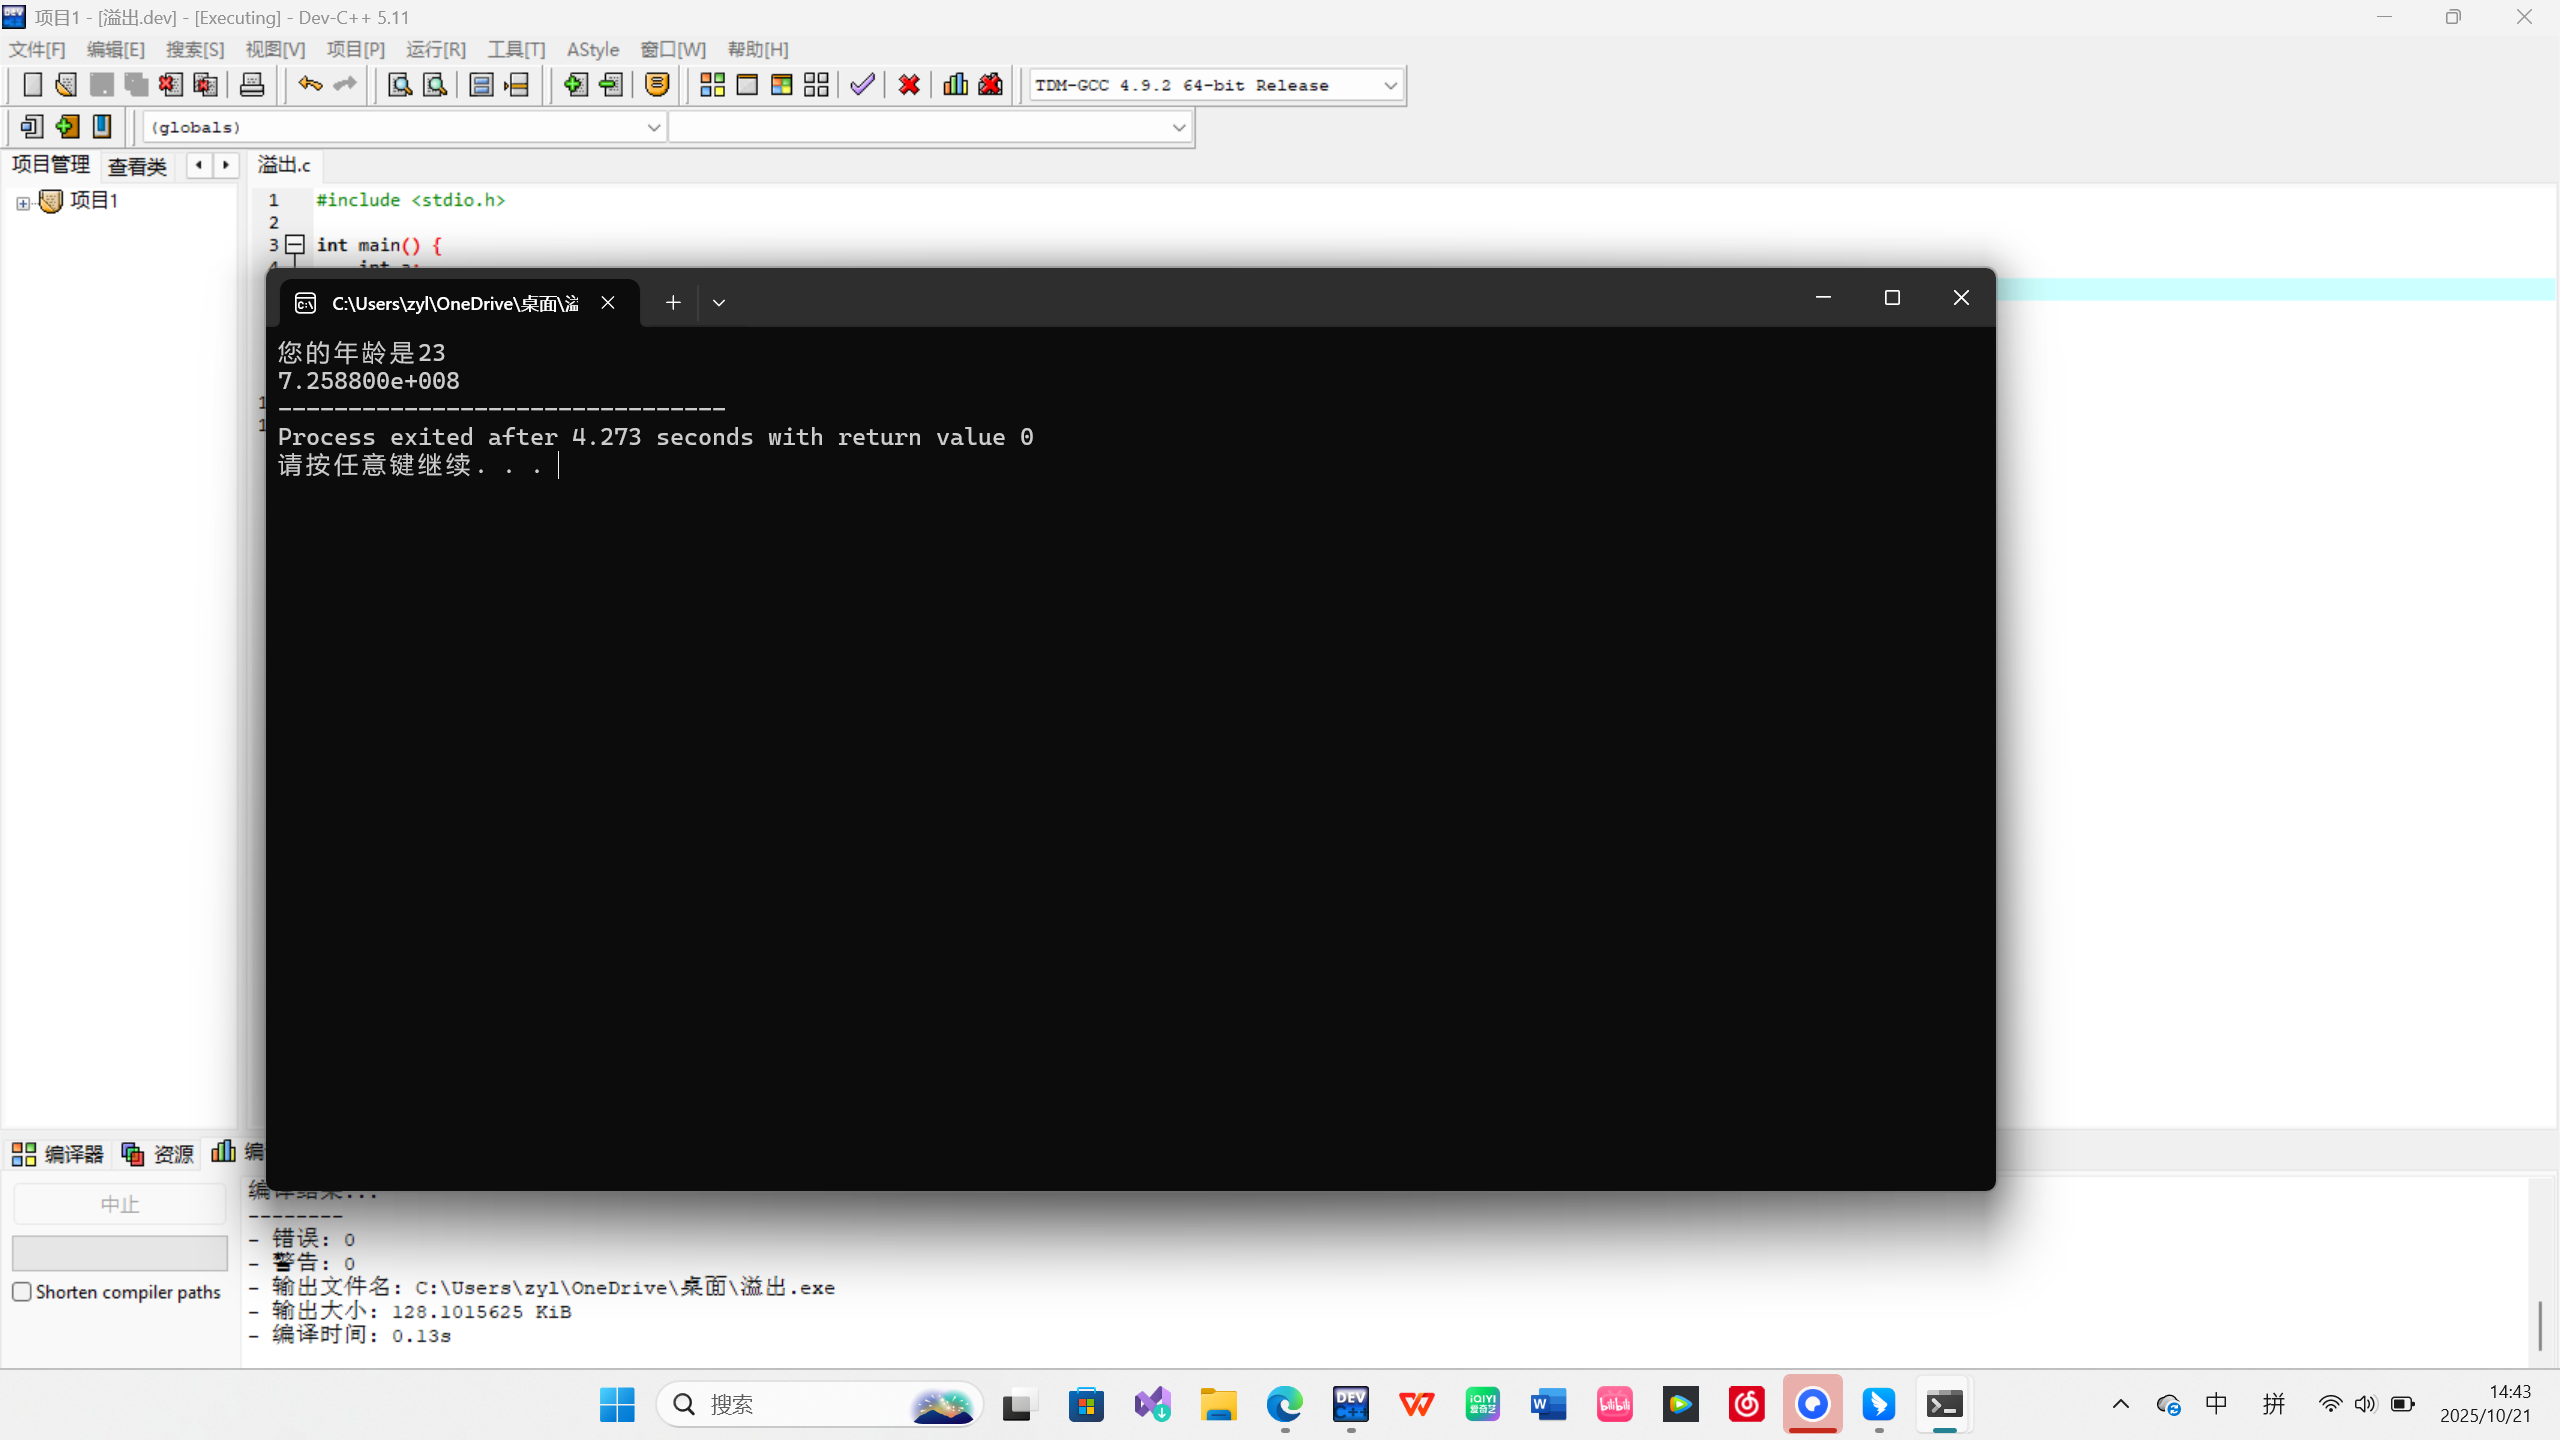
Task: Click the red X Stop Execution icon
Action: point(909,85)
